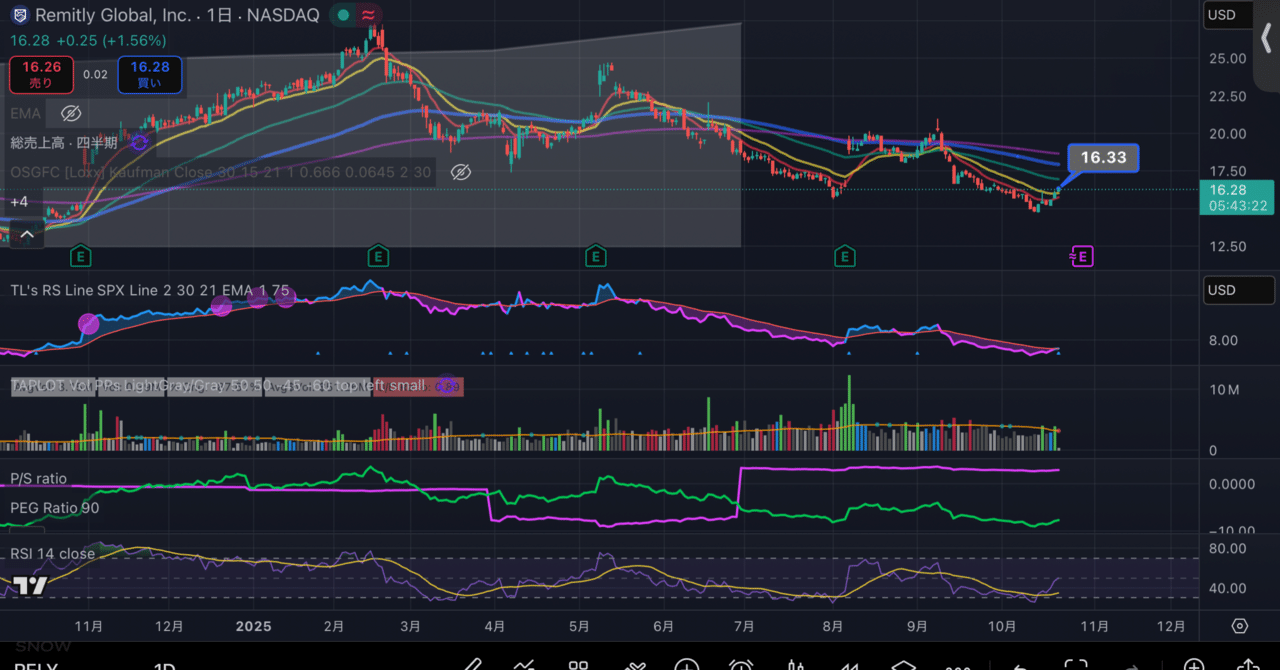Open the earnings marker in February
1280x670 pixels.
(x=378, y=257)
